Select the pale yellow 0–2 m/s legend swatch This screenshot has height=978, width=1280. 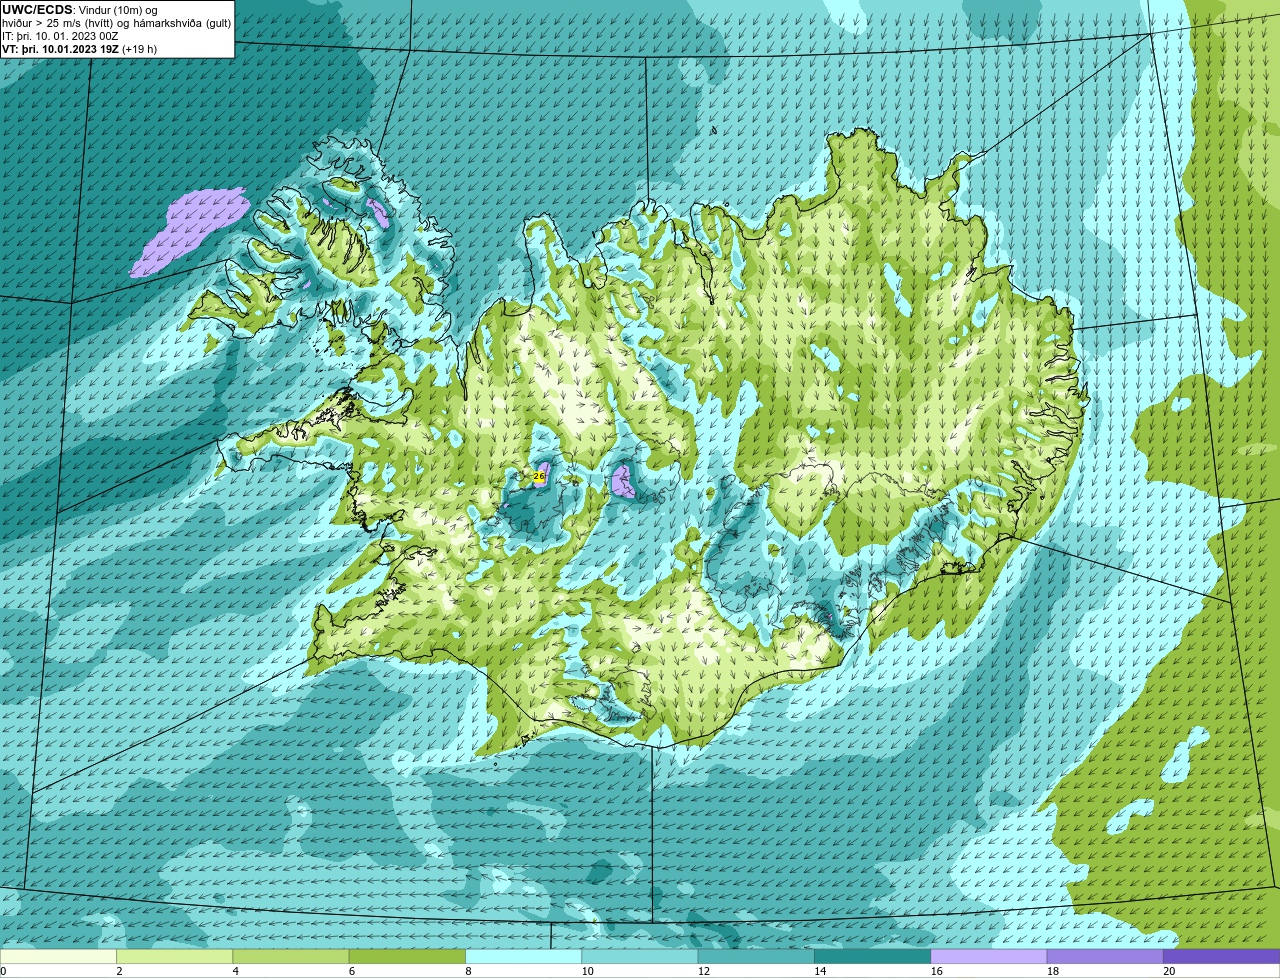click(58, 956)
